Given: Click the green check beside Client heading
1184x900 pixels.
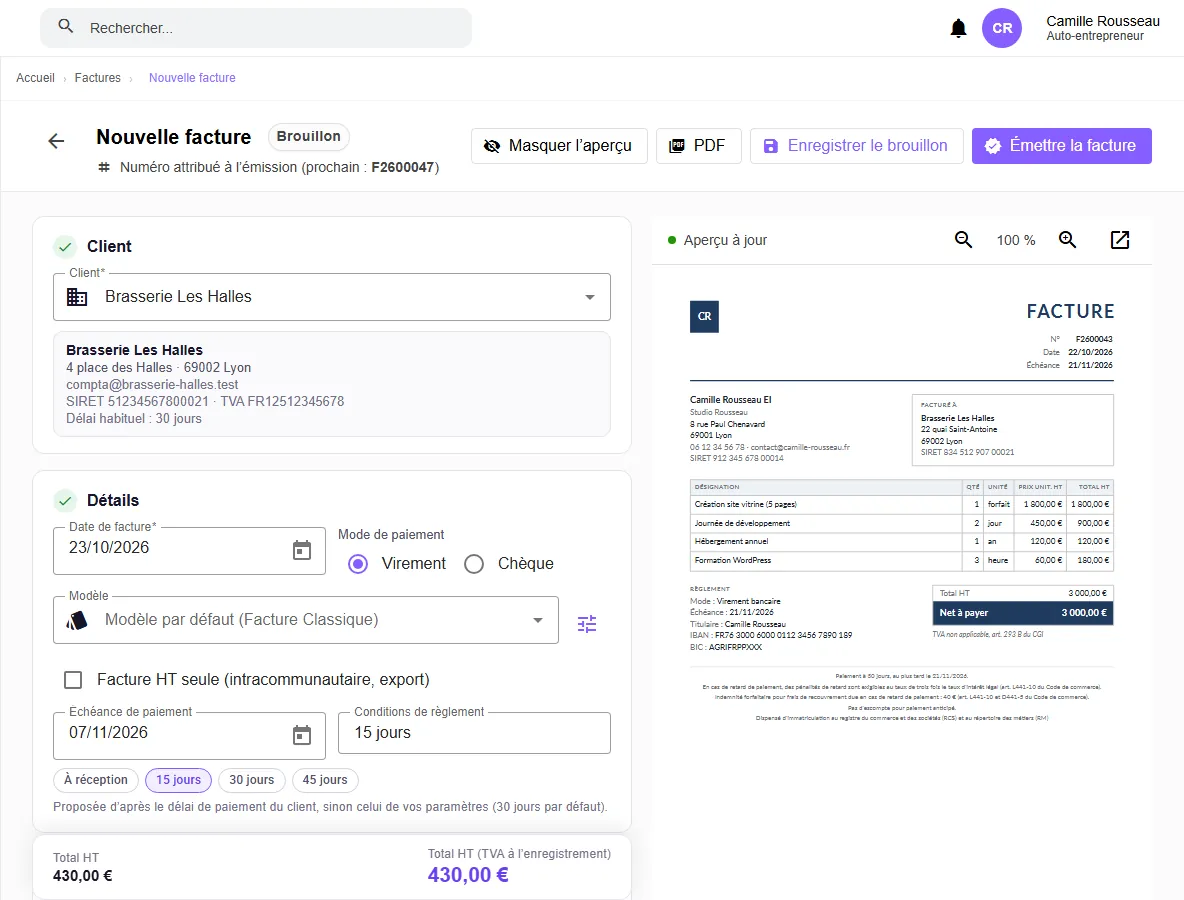Looking at the screenshot, I should (65, 246).
